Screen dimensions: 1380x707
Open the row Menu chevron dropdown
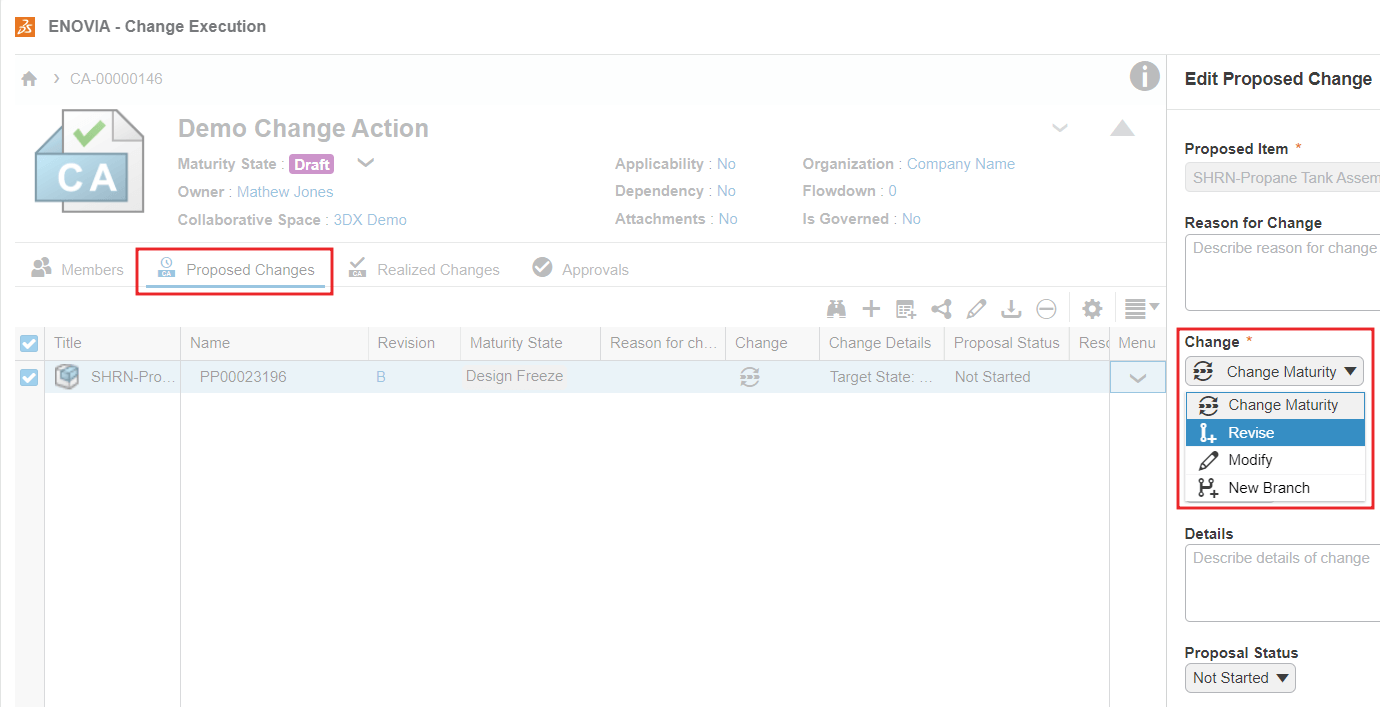(x=1137, y=377)
